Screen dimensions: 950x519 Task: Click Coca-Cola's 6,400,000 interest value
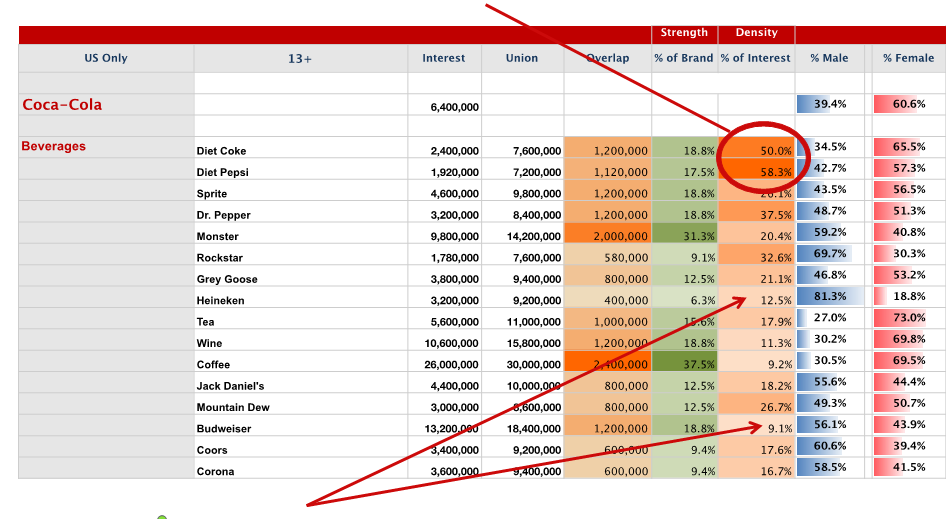tap(454, 107)
